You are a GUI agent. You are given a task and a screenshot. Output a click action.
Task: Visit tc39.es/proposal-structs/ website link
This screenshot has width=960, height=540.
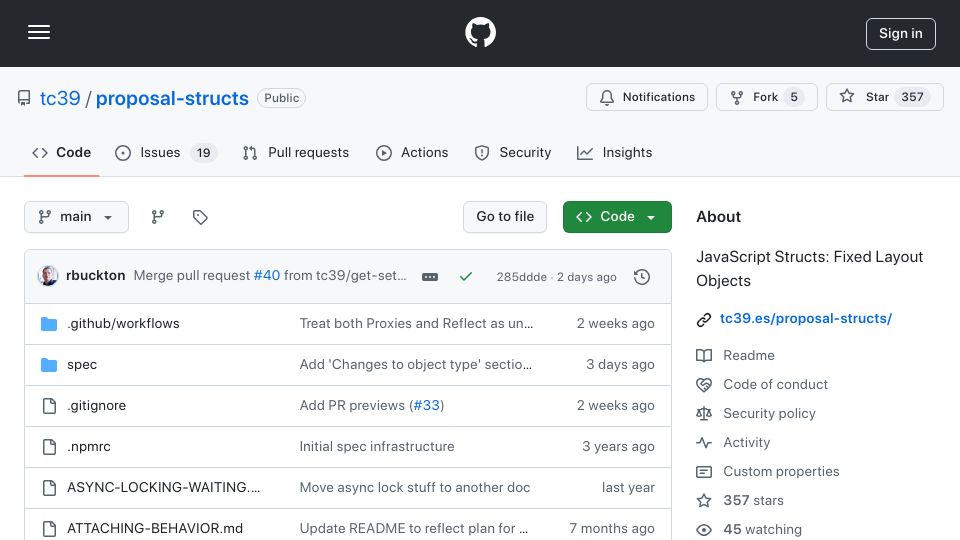coord(806,318)
